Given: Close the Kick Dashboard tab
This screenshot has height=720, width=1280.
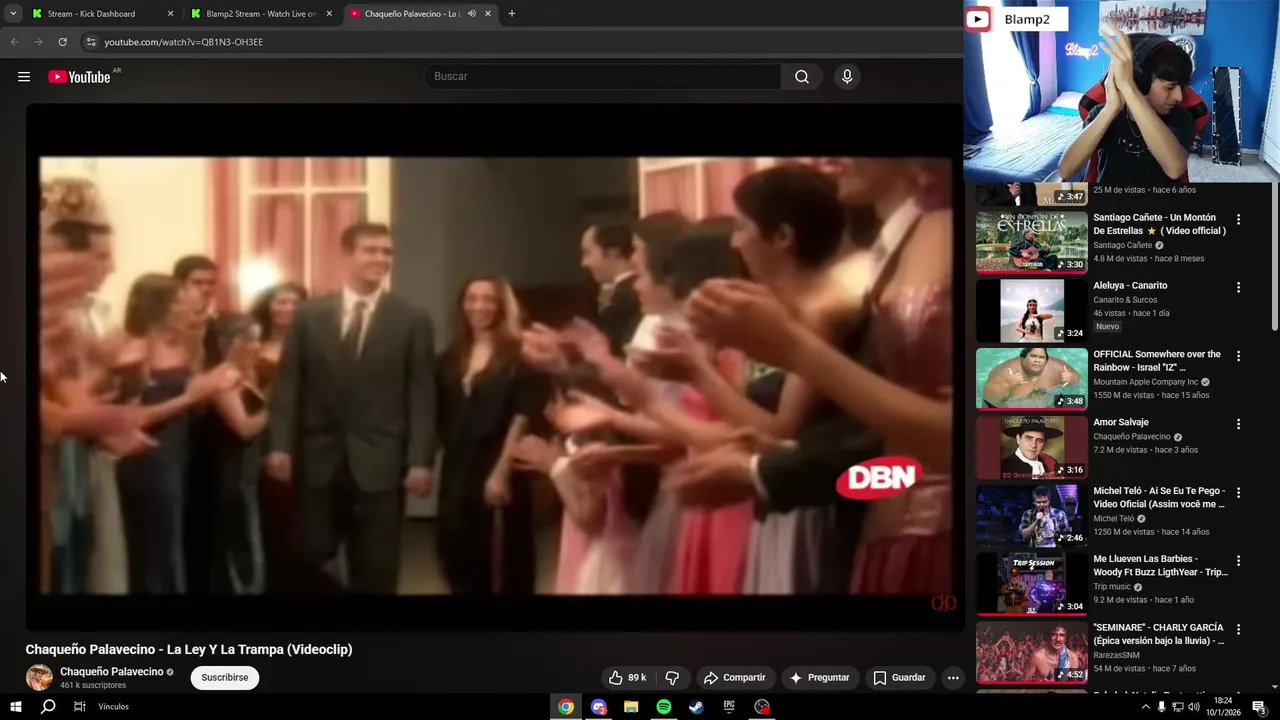Looking at the screenshot, I should tap(170, 14).
